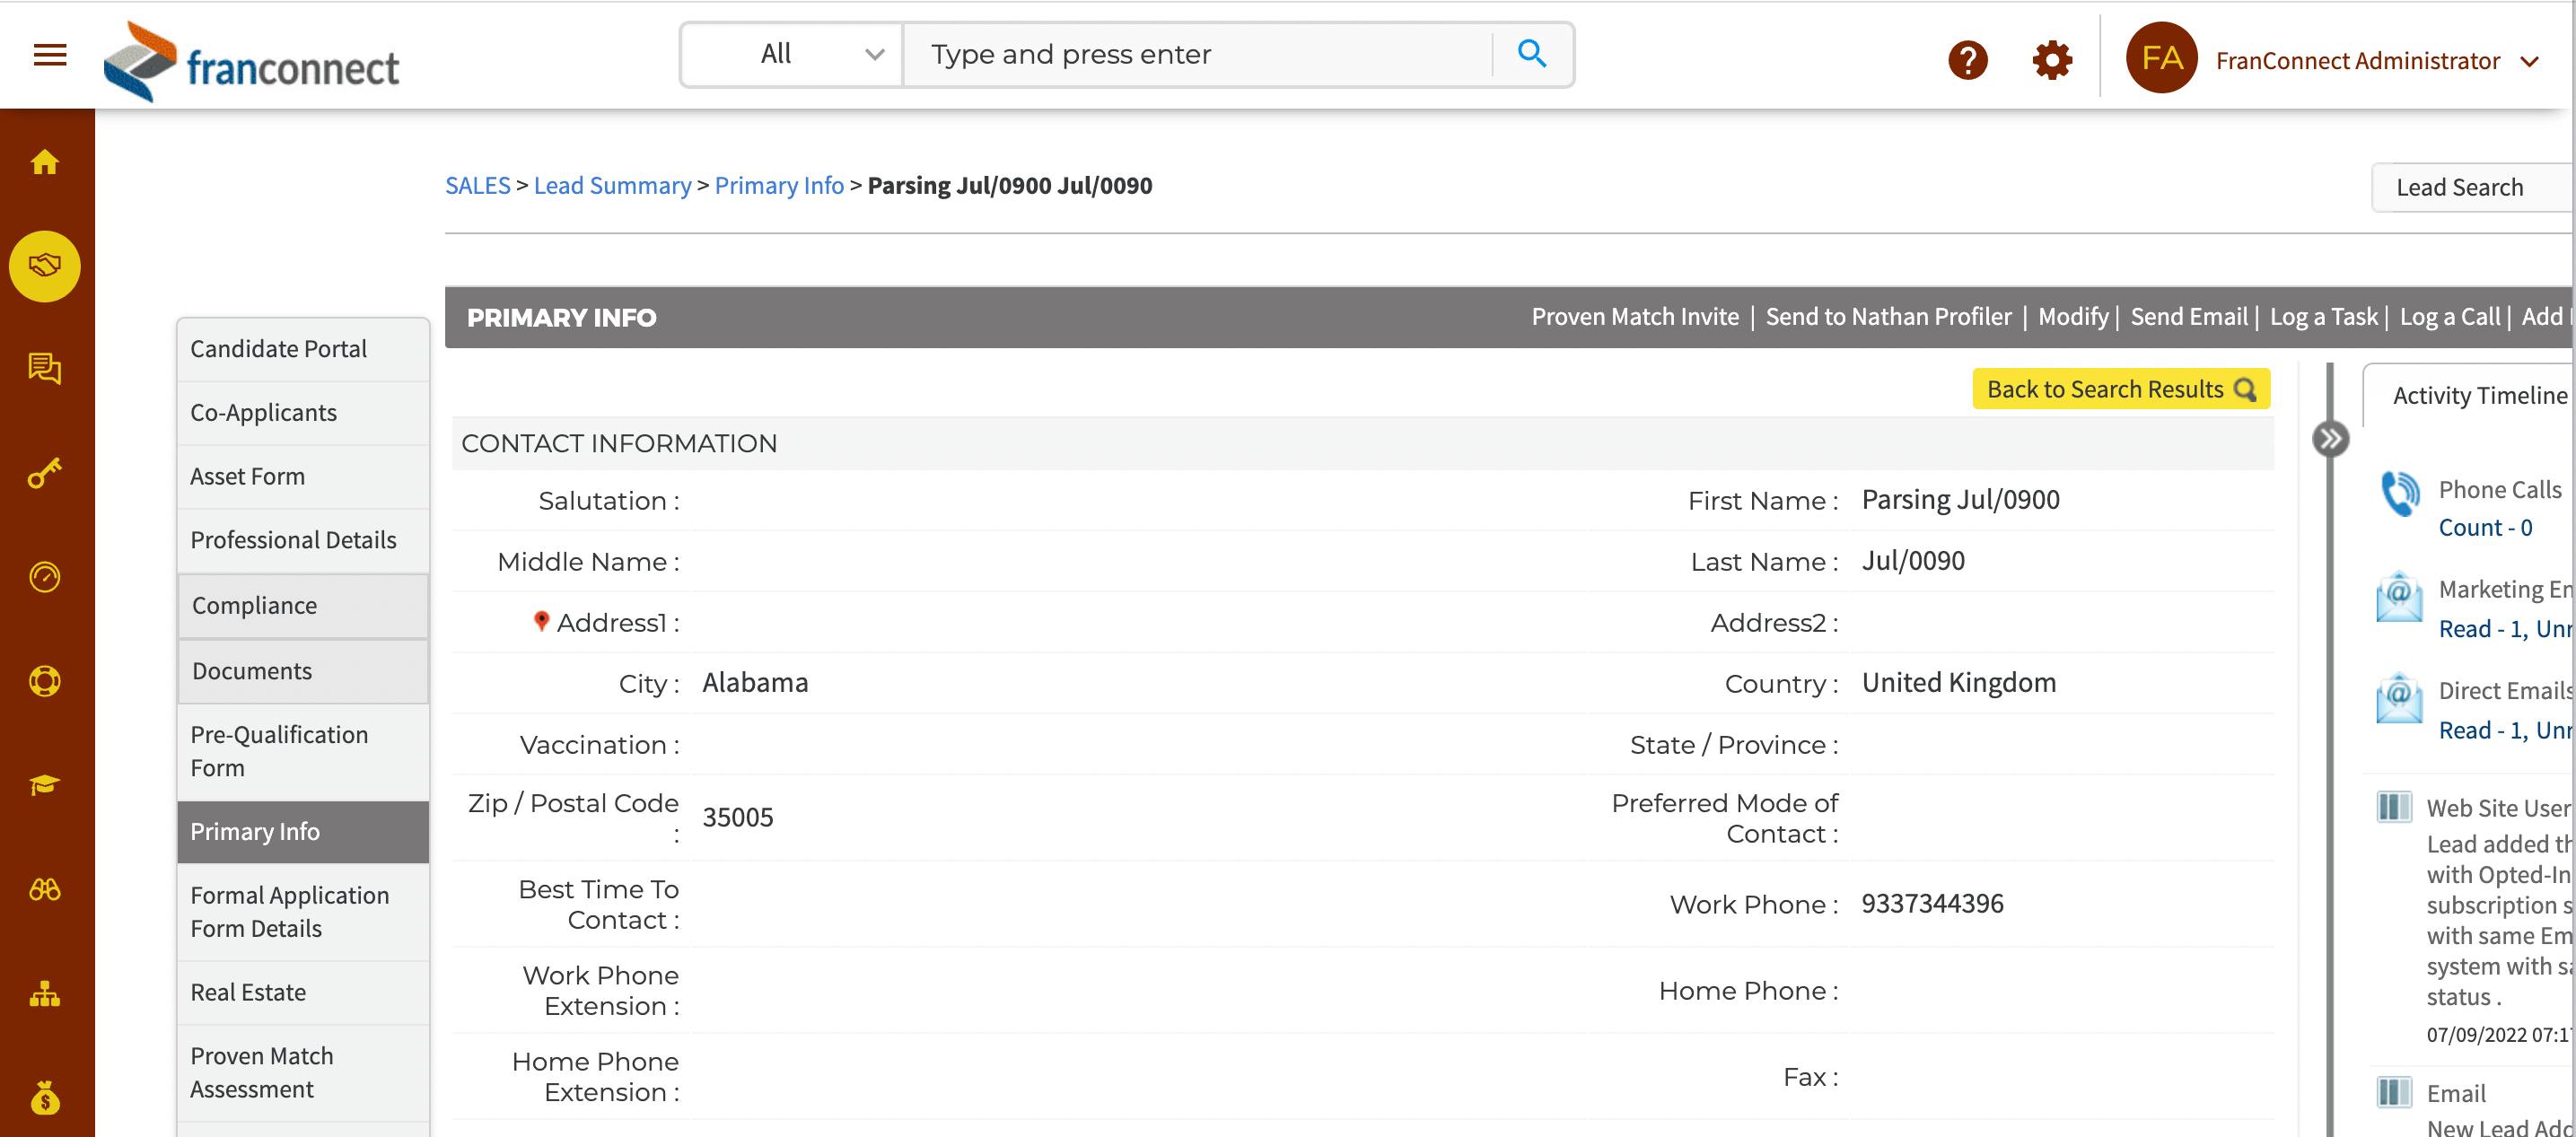Click the FA user avatar
2576x1137 pixels.
point(2161,58)
